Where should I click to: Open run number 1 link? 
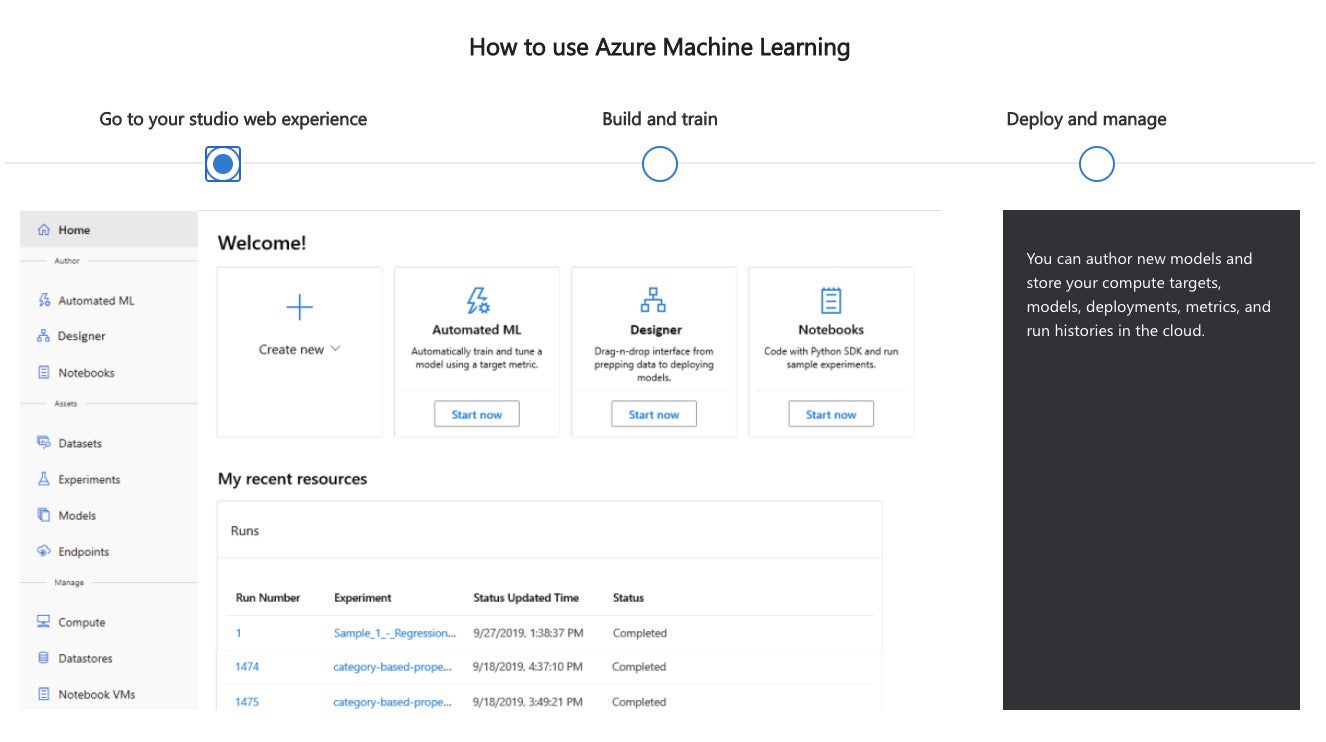[x=238, y=633]
